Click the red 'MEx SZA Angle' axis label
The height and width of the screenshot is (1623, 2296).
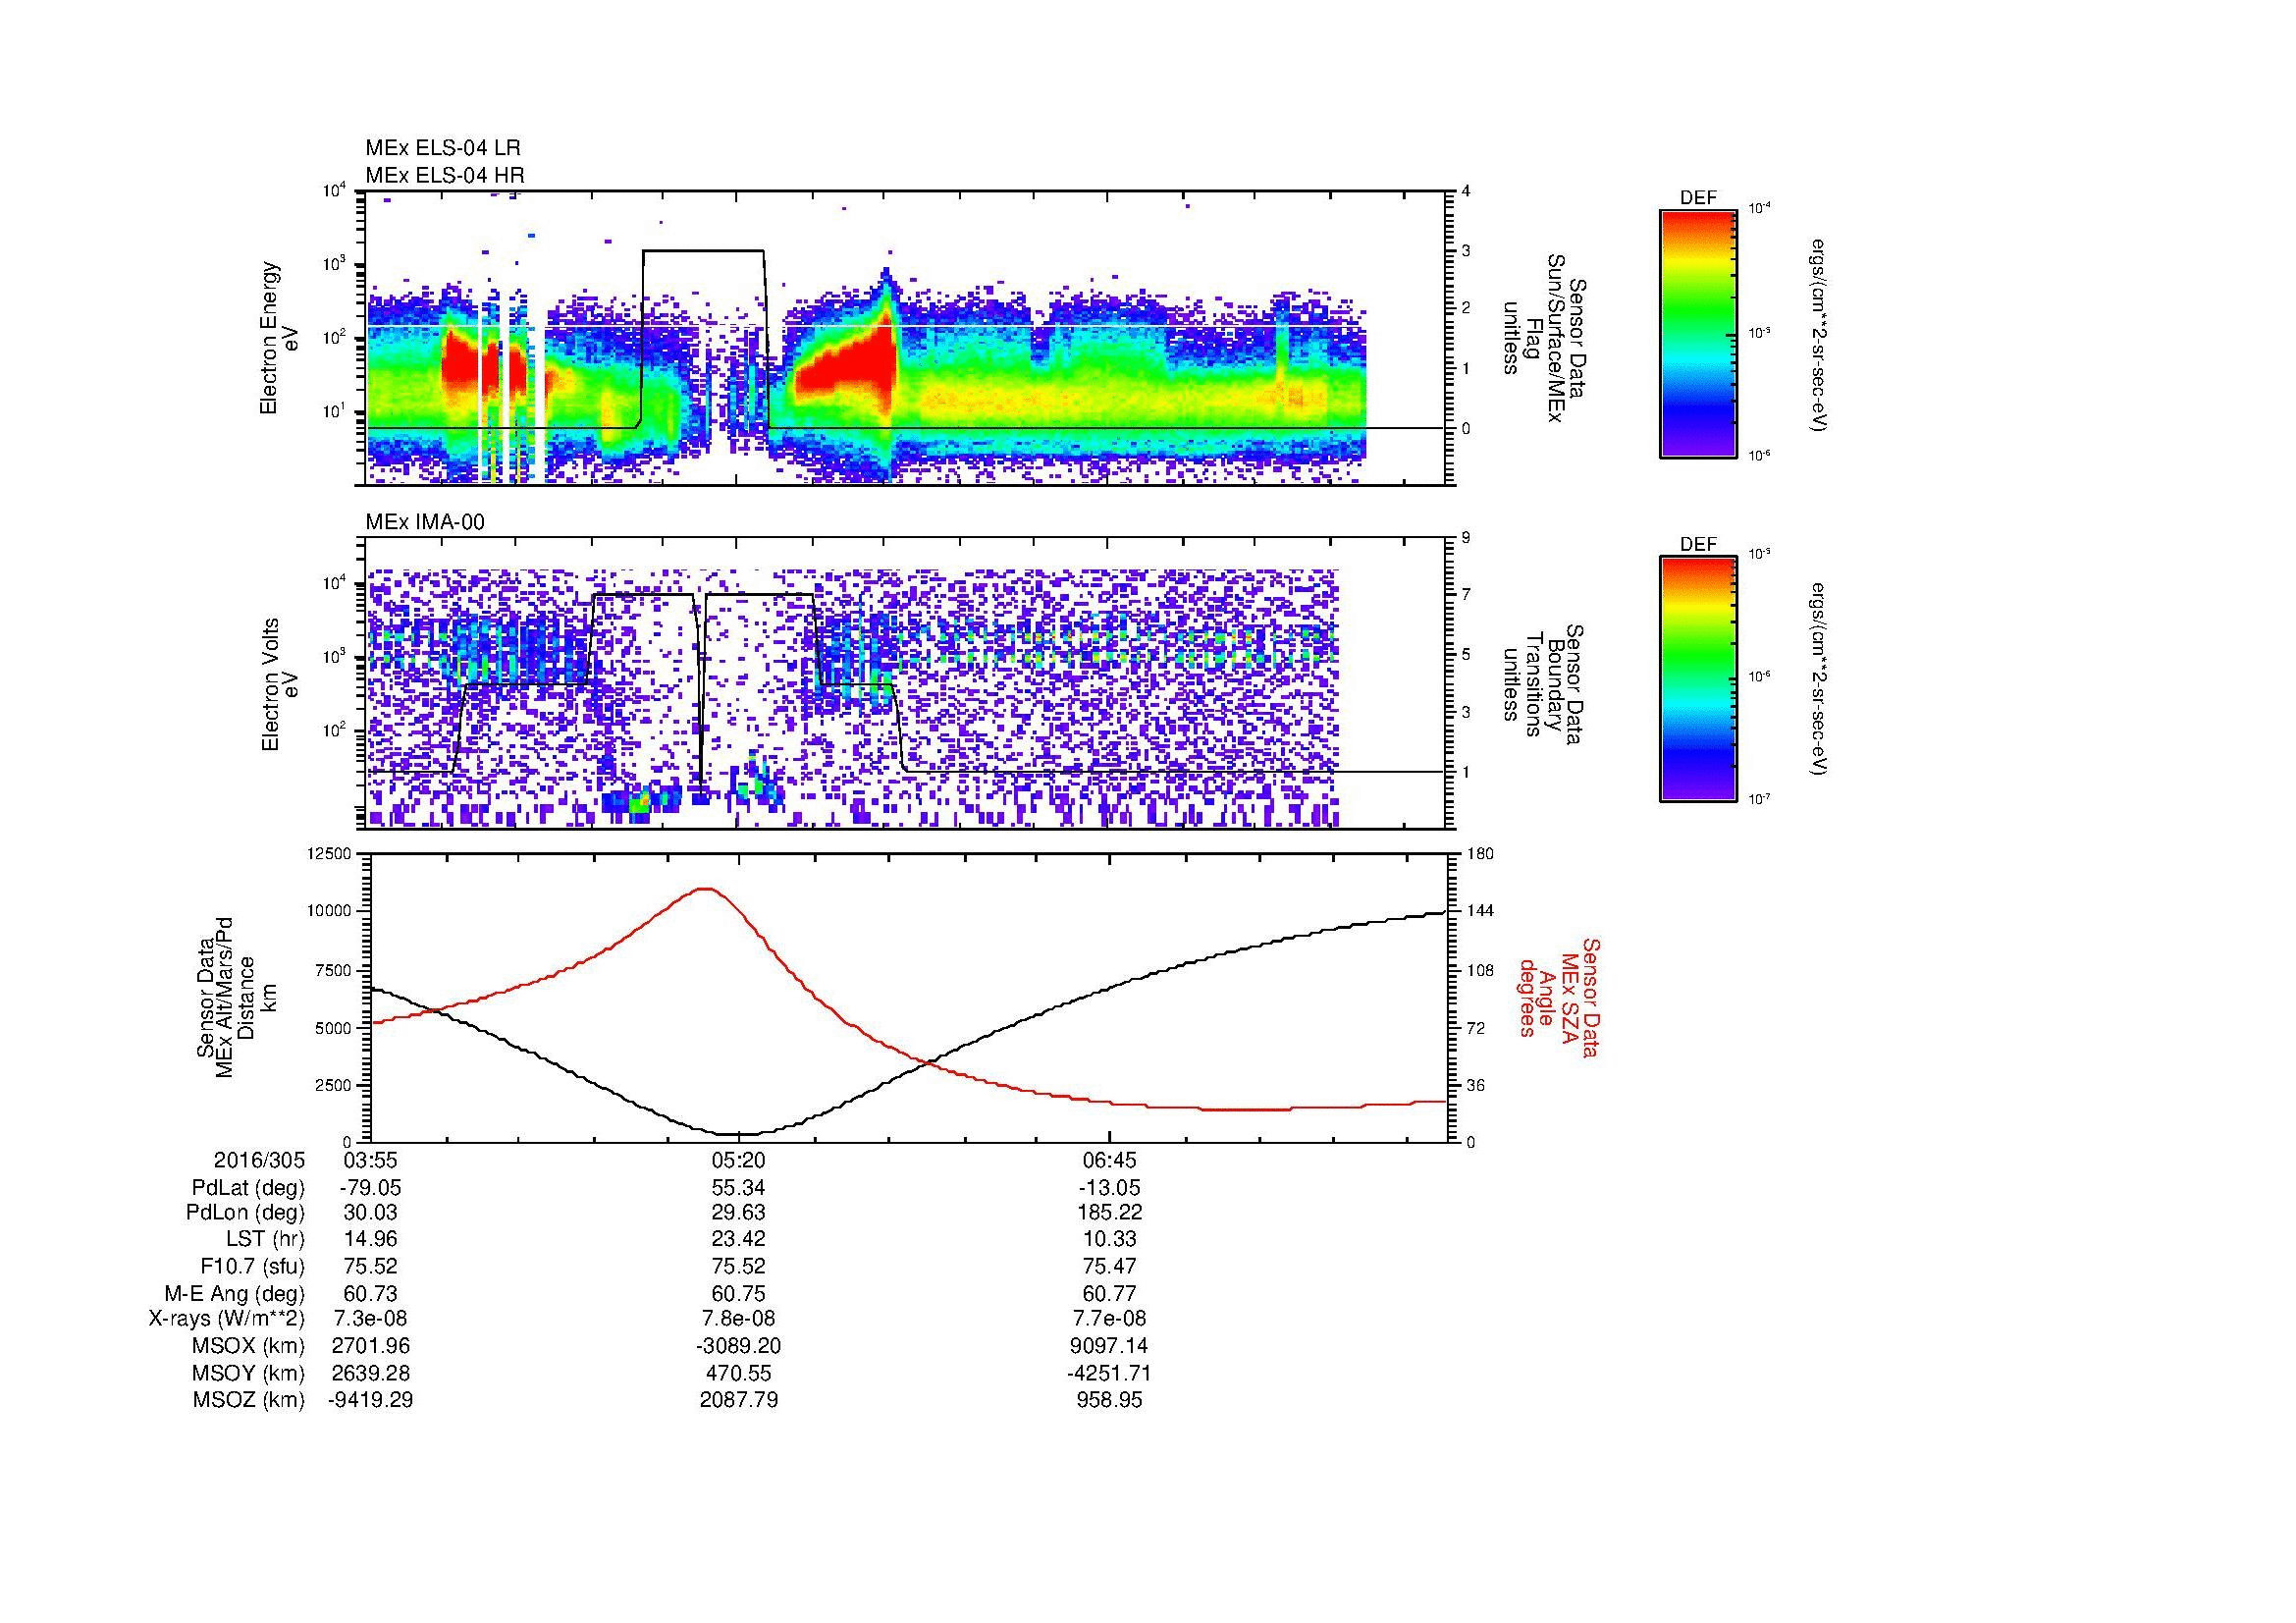pyautogui.click(x=1559, y=997)
